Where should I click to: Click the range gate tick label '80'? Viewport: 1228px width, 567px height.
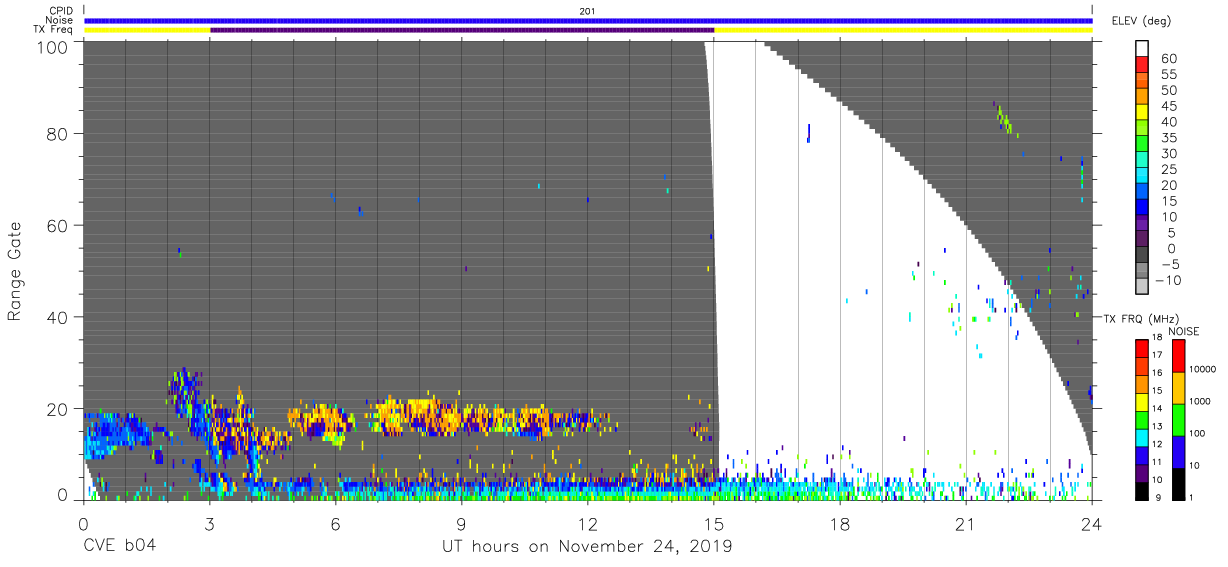tap(56, 133)
